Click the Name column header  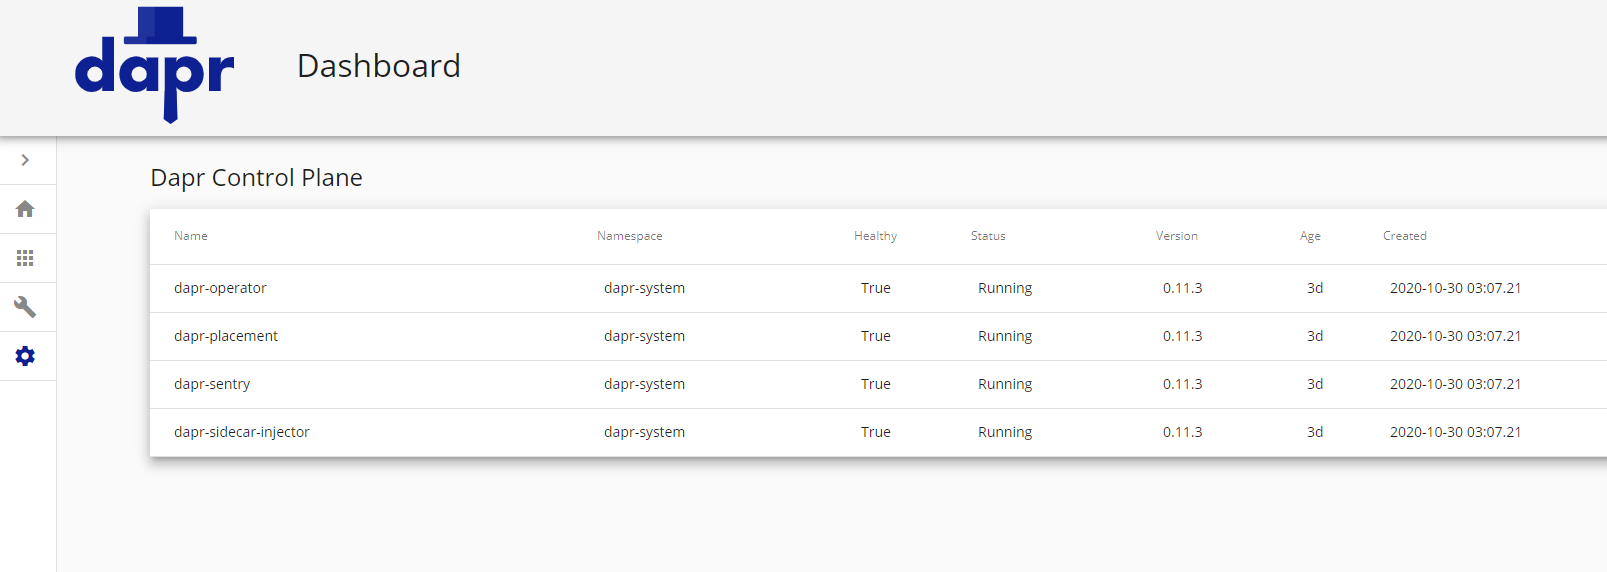pos(191,236)
